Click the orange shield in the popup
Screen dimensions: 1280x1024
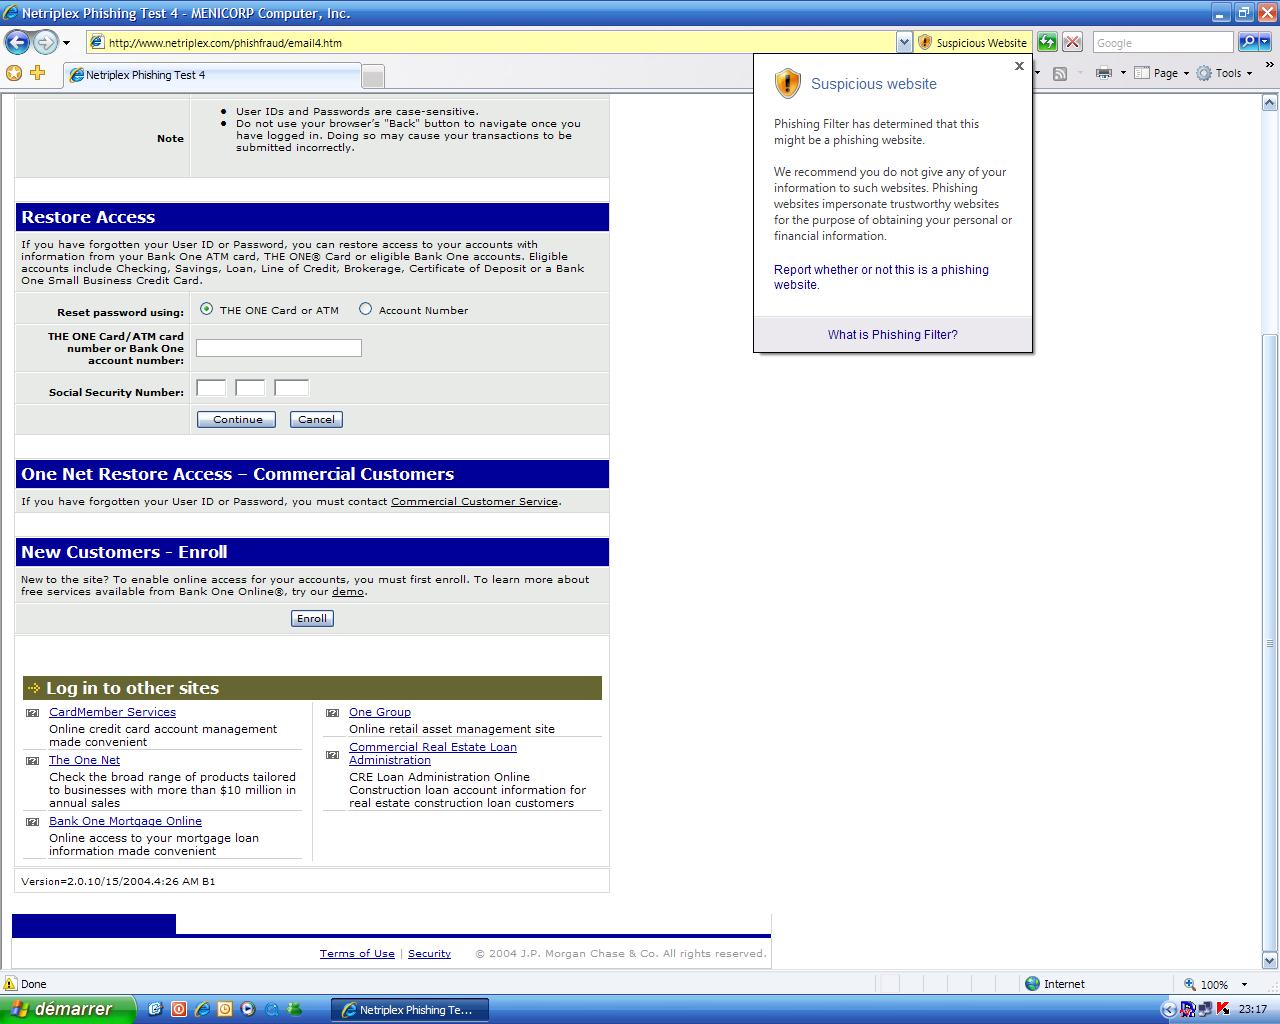click(788, 83)
